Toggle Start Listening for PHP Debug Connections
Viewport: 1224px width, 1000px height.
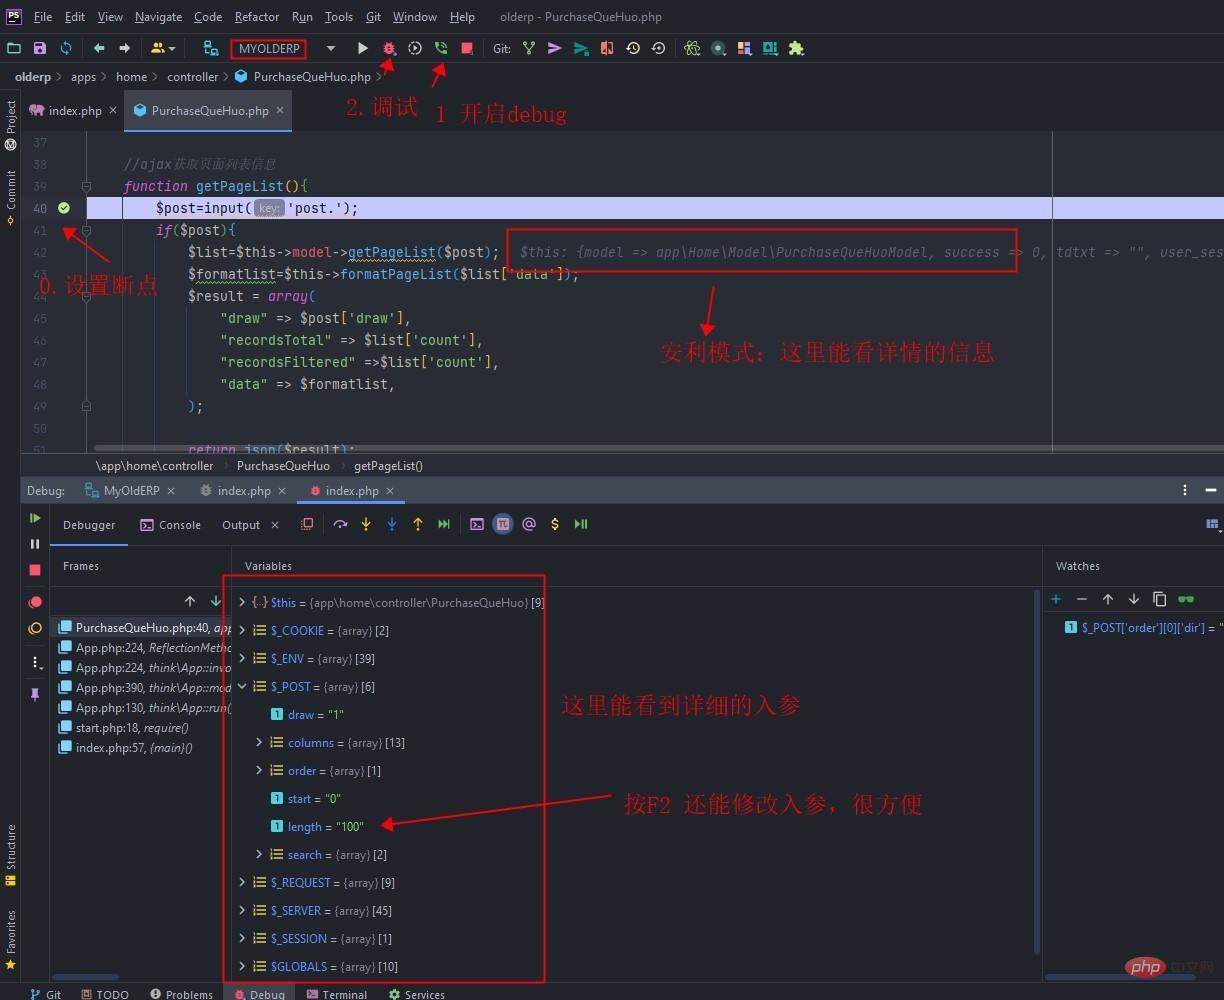(x=441, y=48)
